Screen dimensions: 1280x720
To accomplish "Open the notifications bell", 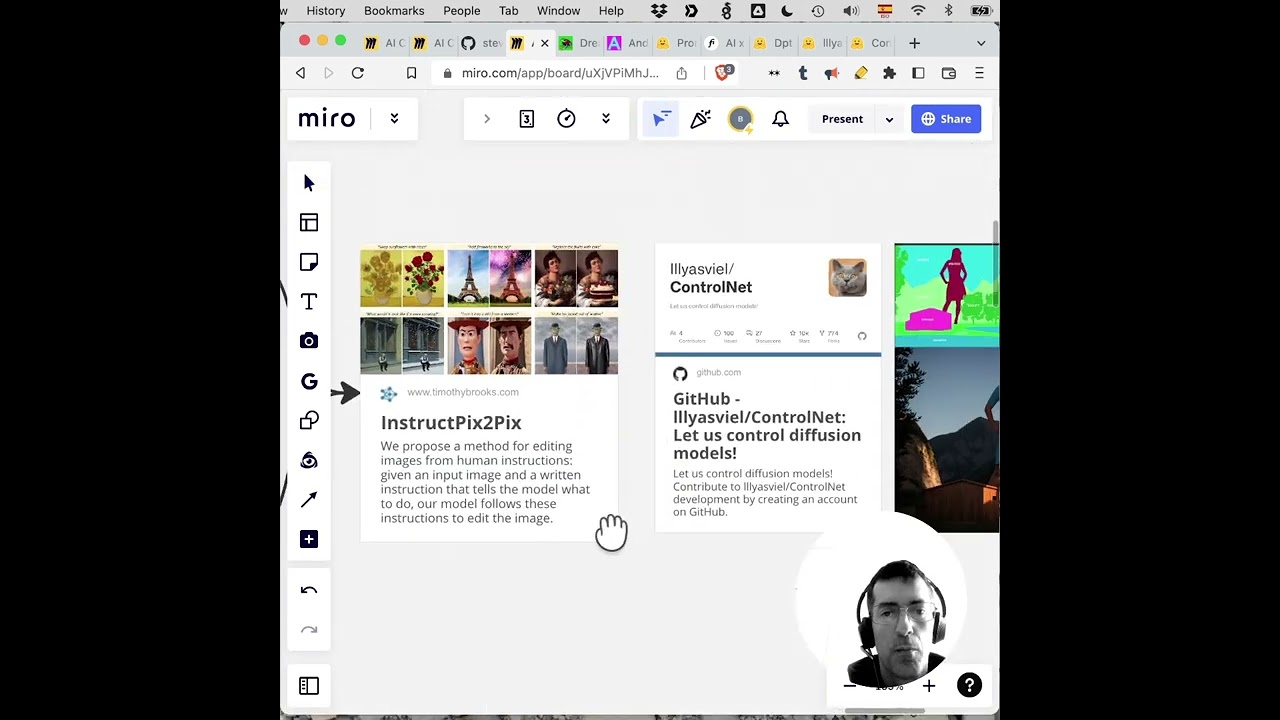I will pyautogui.click(x=781, y=119).
